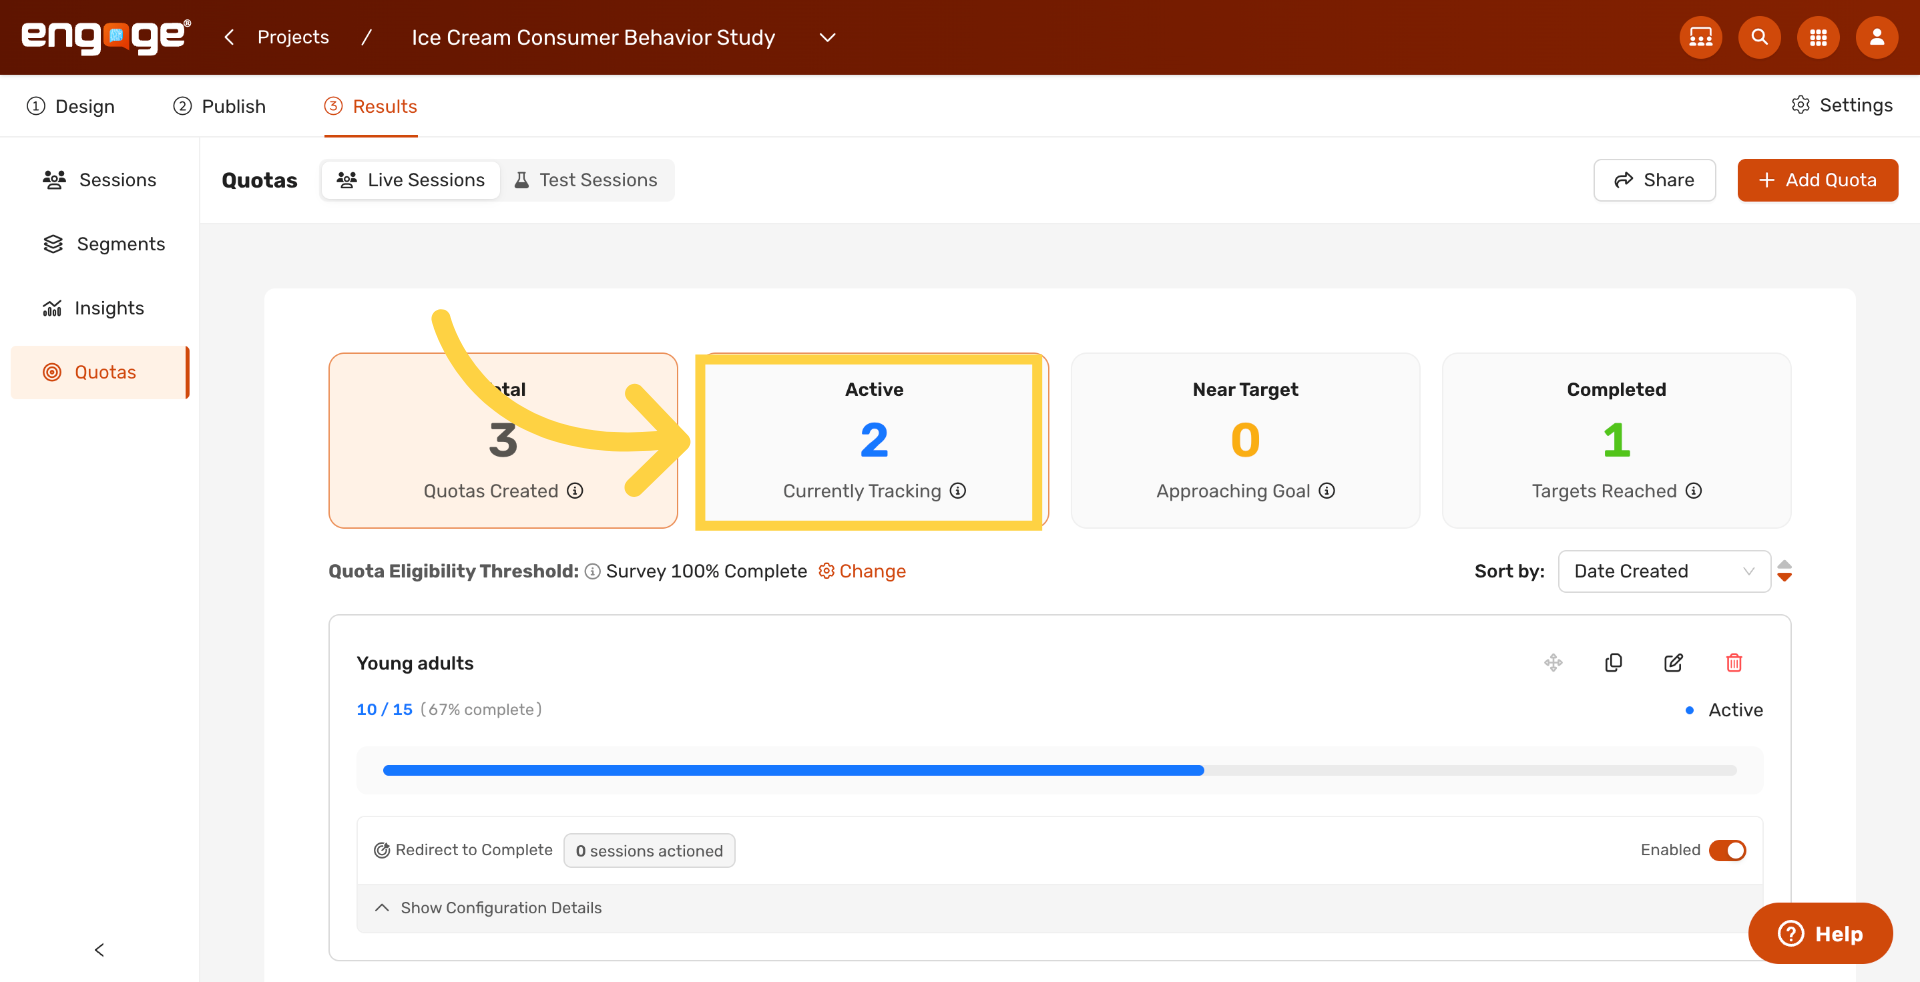Screen dimensions: 1920x982
Task: Go back using the header back arrow
Action: 229,37
